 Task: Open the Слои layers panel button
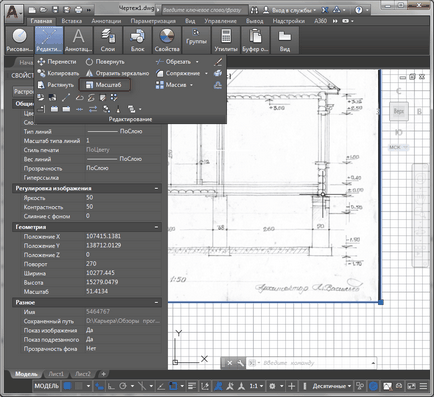click(108, 40)
